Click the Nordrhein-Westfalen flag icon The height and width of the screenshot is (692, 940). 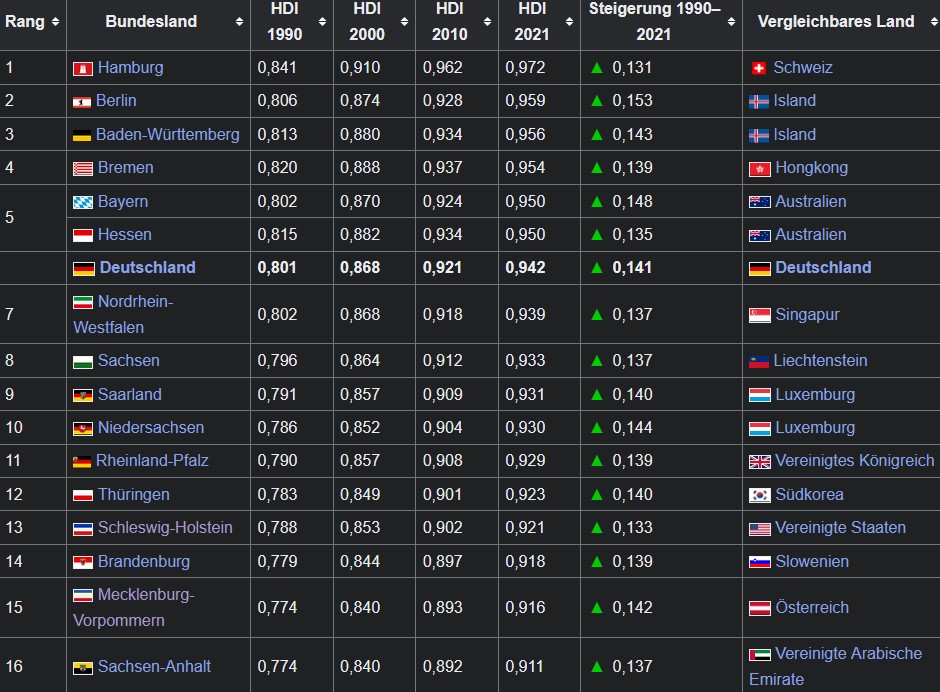click(83, 302)
